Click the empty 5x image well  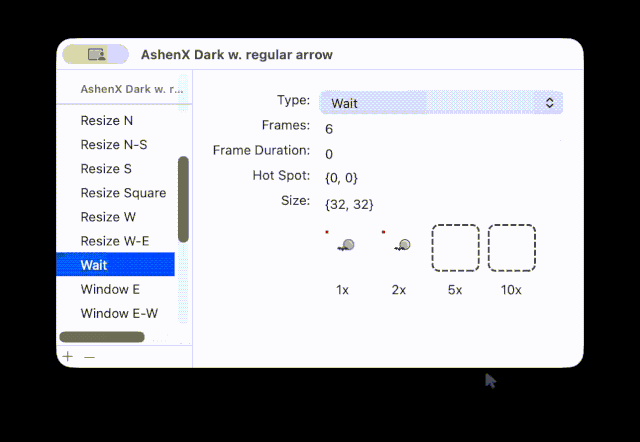coord(456,248)
